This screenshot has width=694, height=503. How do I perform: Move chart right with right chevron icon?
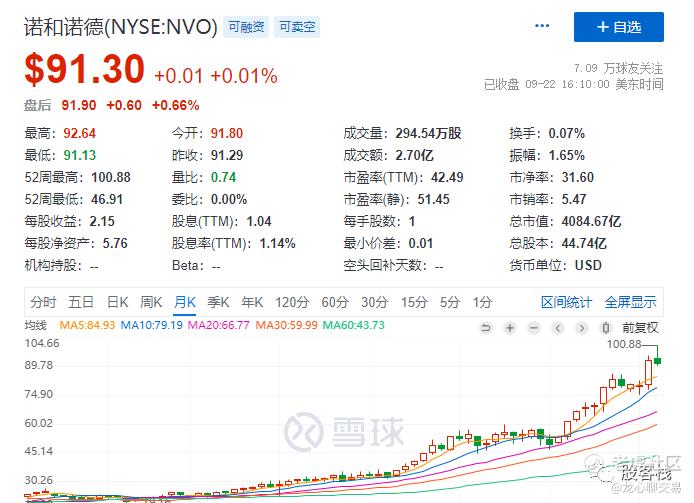coord(582,328)
